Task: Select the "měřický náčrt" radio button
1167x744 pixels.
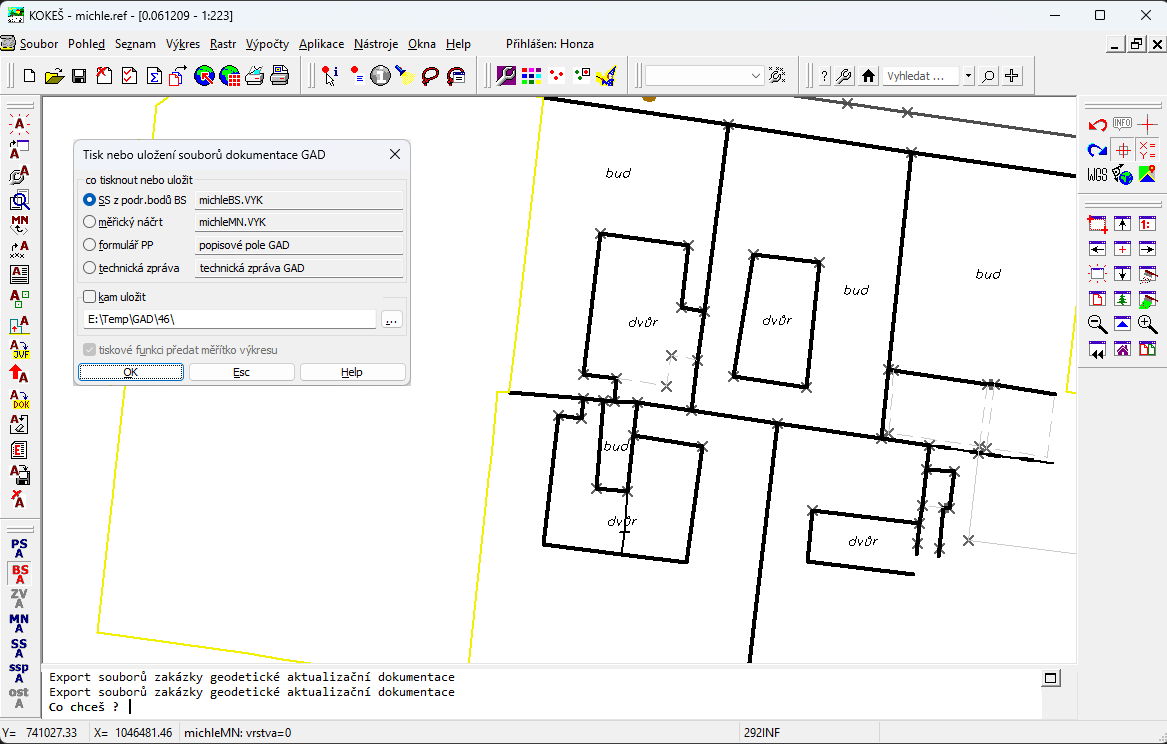Action: 90,222
